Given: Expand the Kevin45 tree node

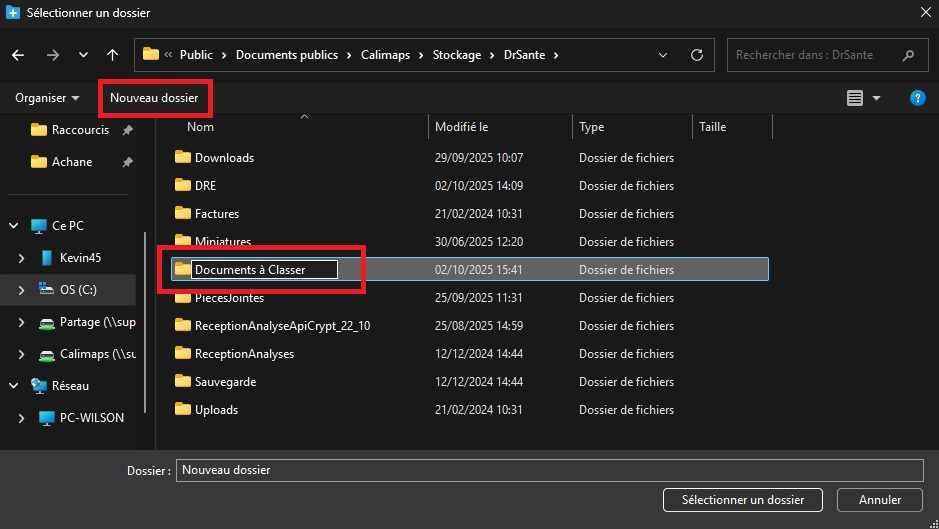Looking at the screenshot, I should (22, 258).
